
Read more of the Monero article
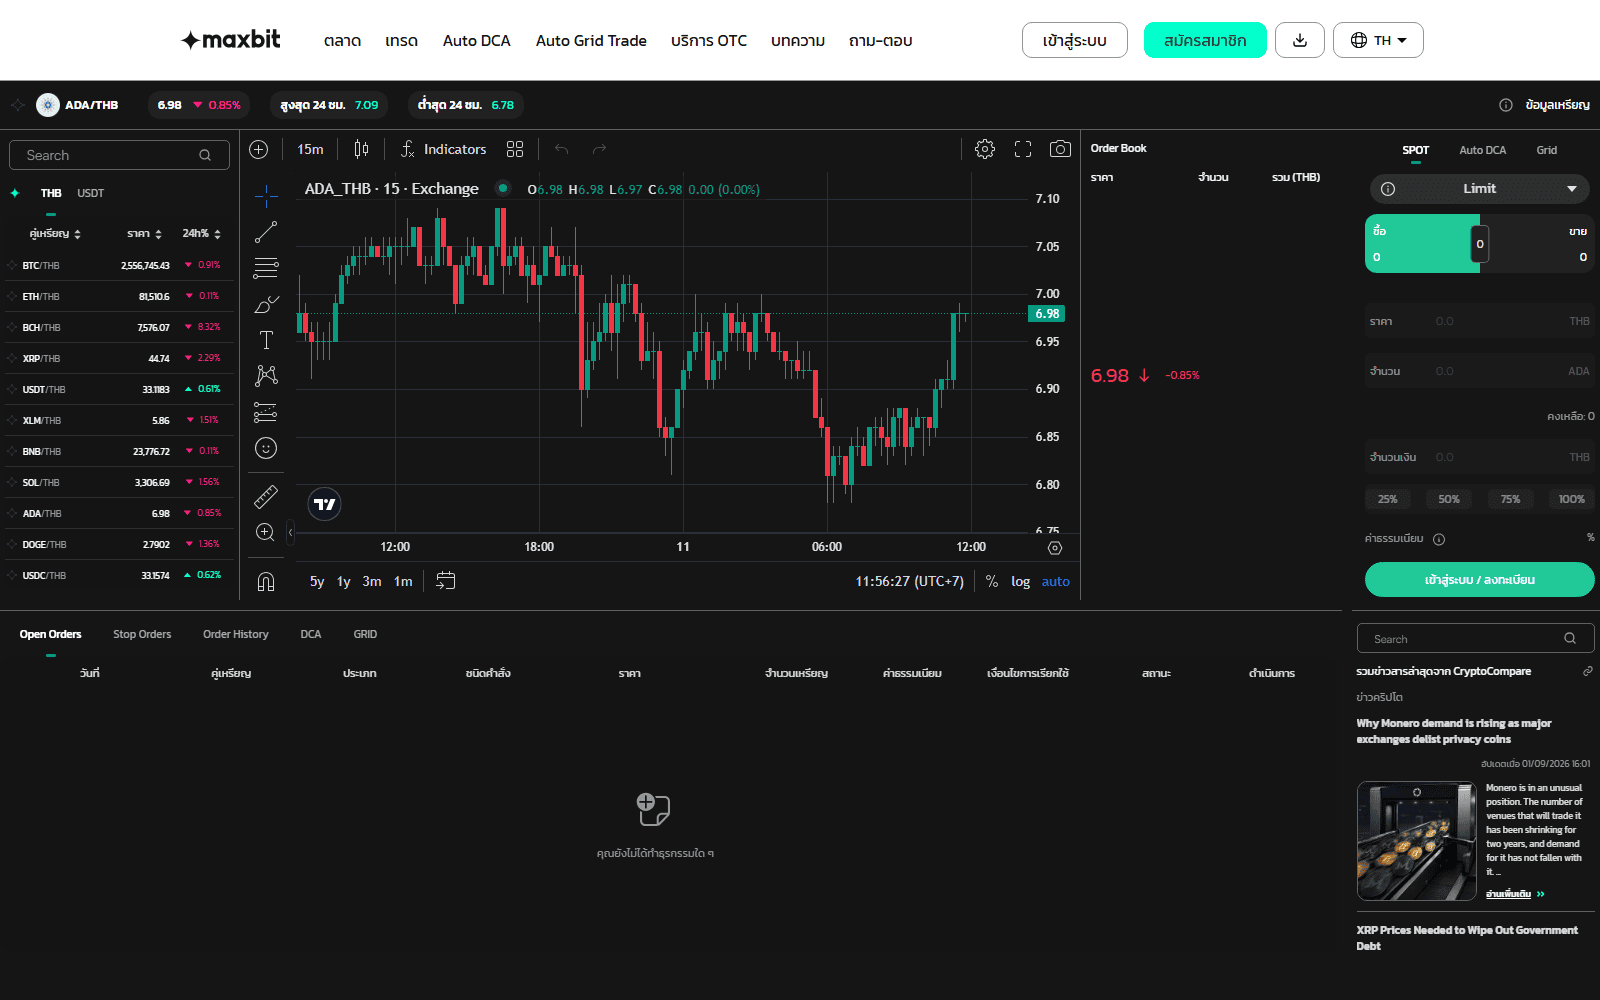pyautogui.click(x=1515, y=894)
